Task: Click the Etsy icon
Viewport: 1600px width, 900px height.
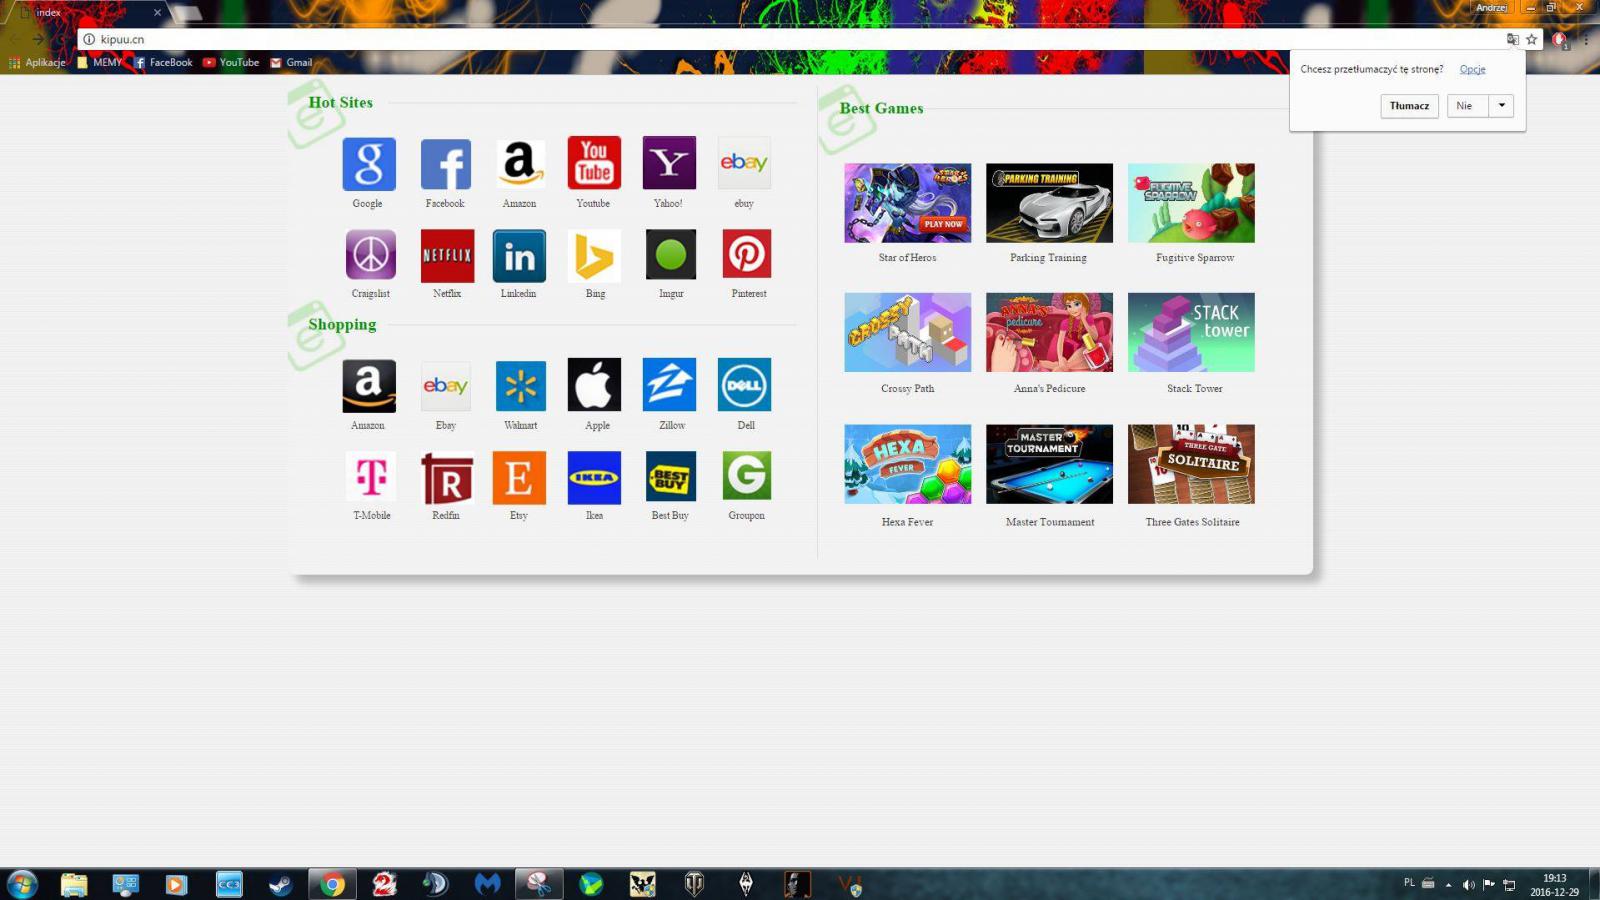Action: [519, 477]
